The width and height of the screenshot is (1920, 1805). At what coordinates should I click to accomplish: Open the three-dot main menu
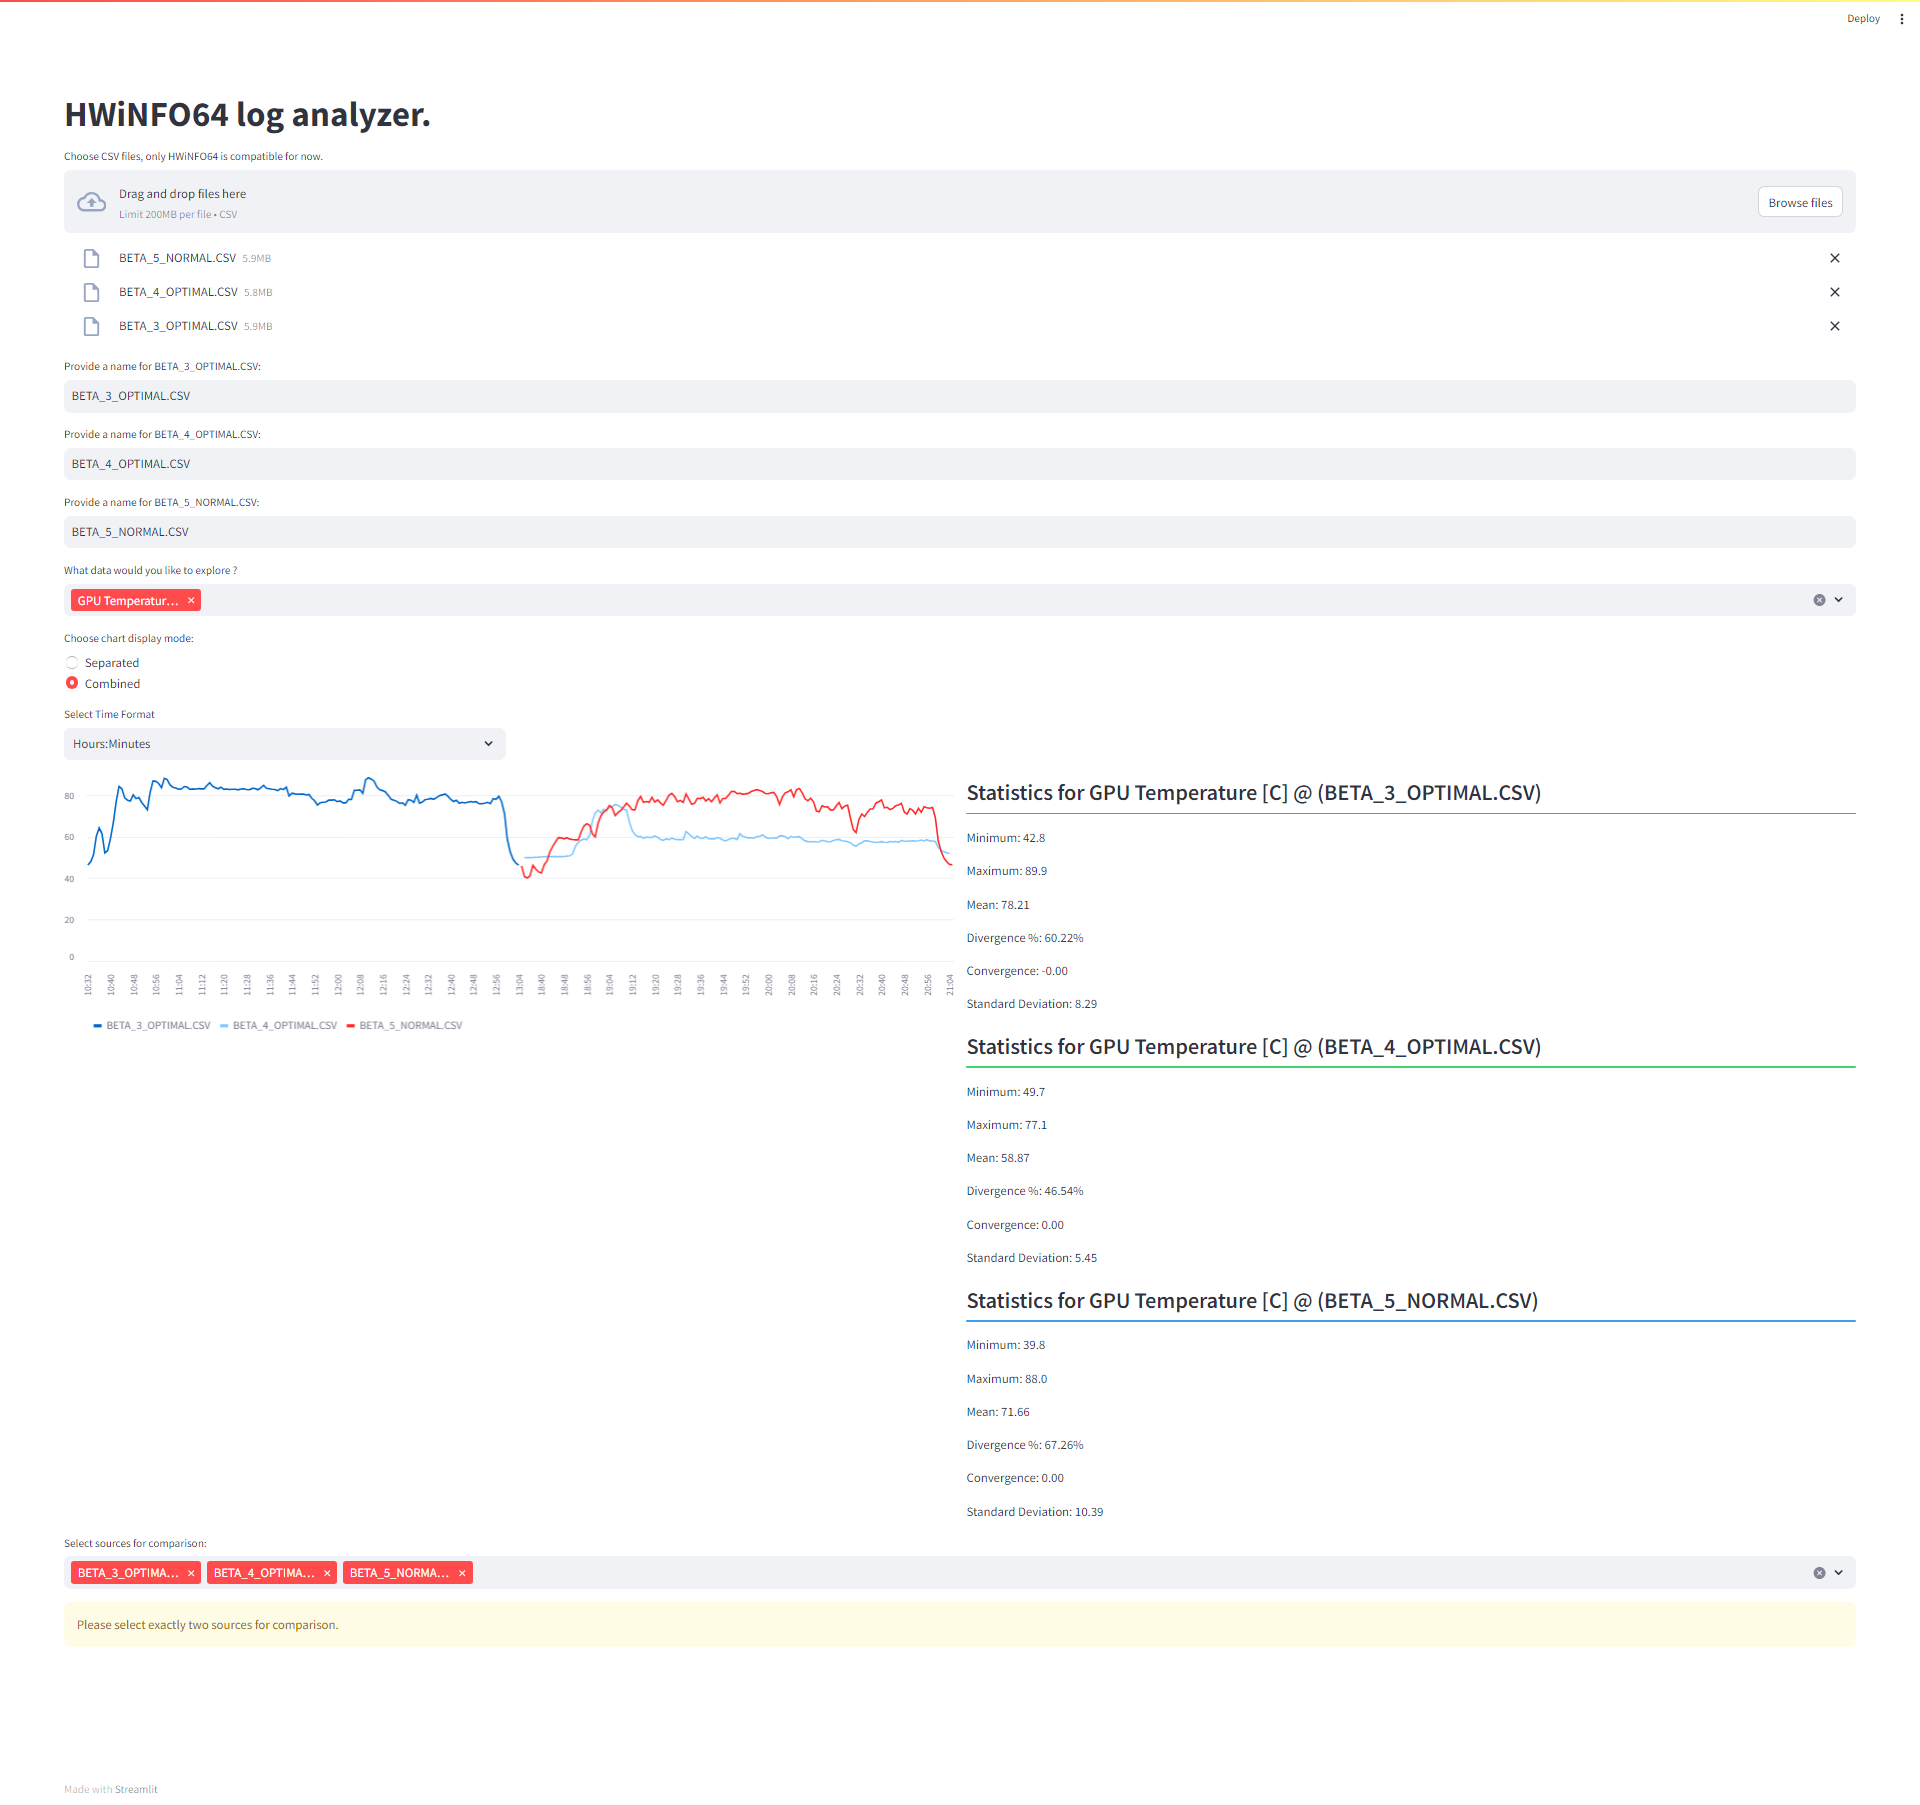click(x=1901, y=19)
